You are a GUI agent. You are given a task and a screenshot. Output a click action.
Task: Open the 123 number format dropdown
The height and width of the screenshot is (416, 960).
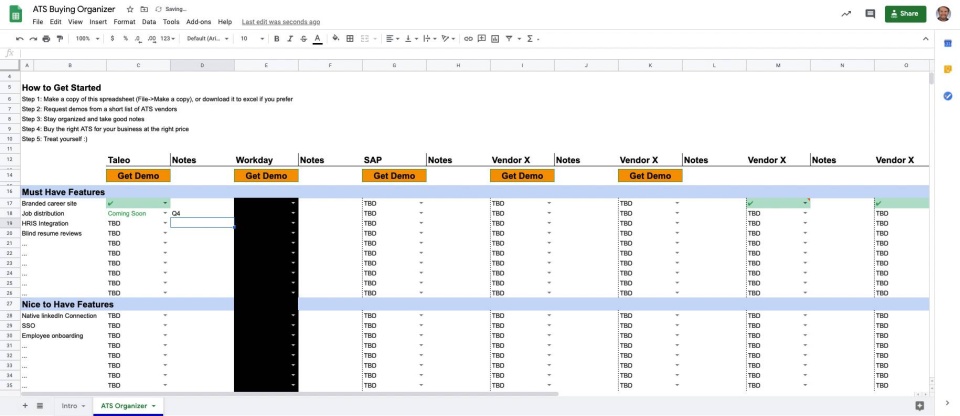point(168,39)
